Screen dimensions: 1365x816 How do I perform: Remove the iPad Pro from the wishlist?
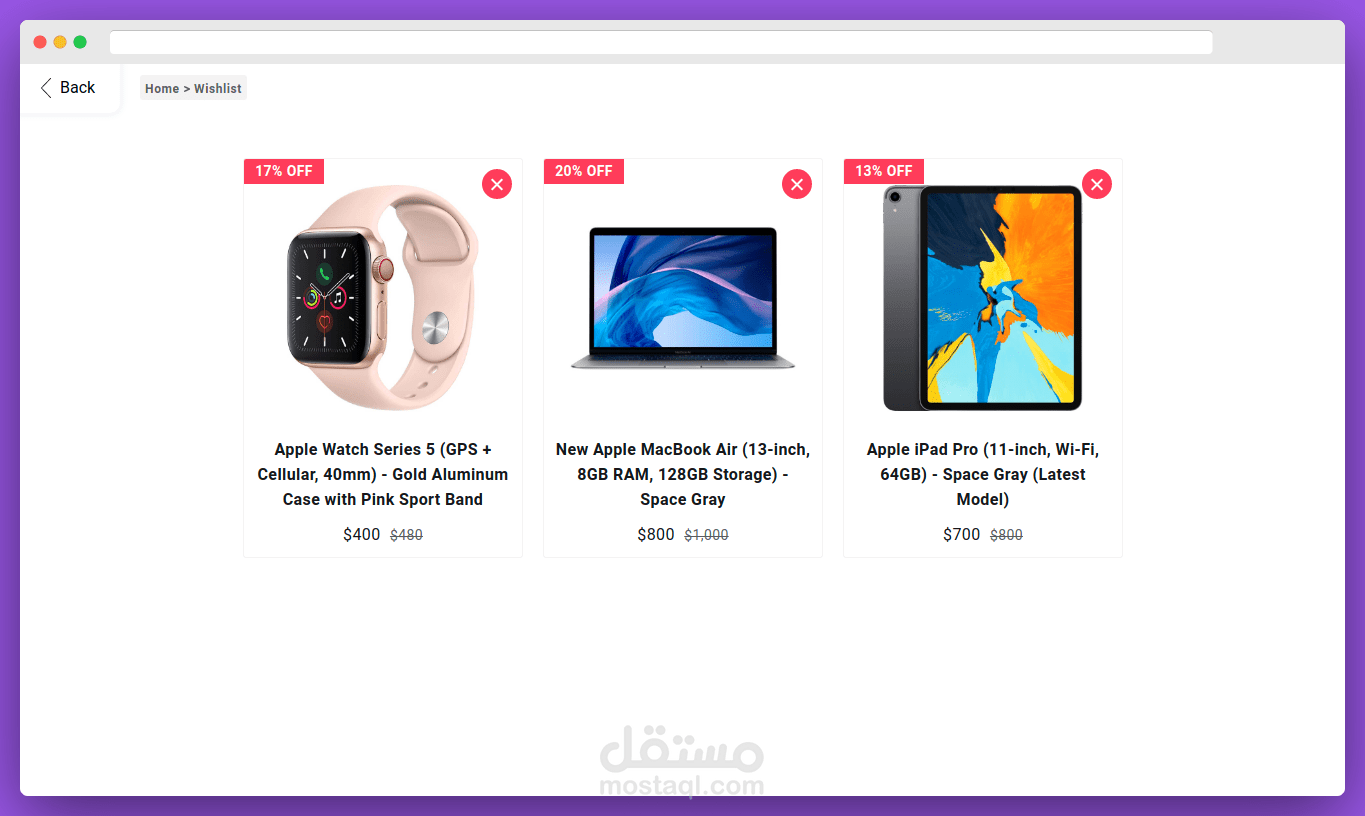coord(1097,184)
